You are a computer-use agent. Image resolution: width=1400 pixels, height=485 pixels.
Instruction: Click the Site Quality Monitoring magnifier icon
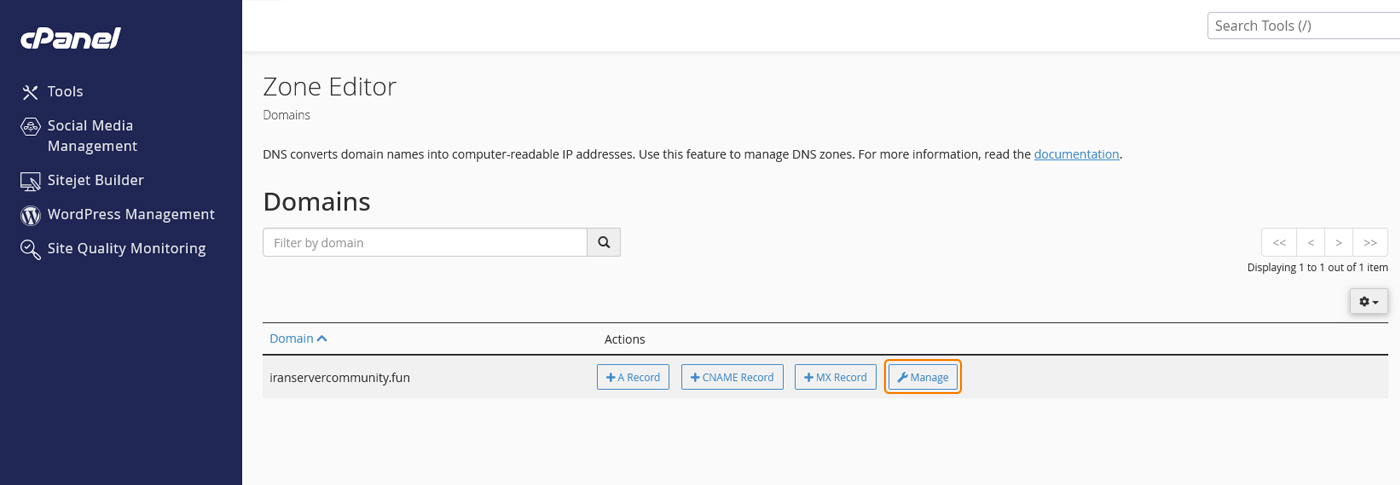point(30,249)
